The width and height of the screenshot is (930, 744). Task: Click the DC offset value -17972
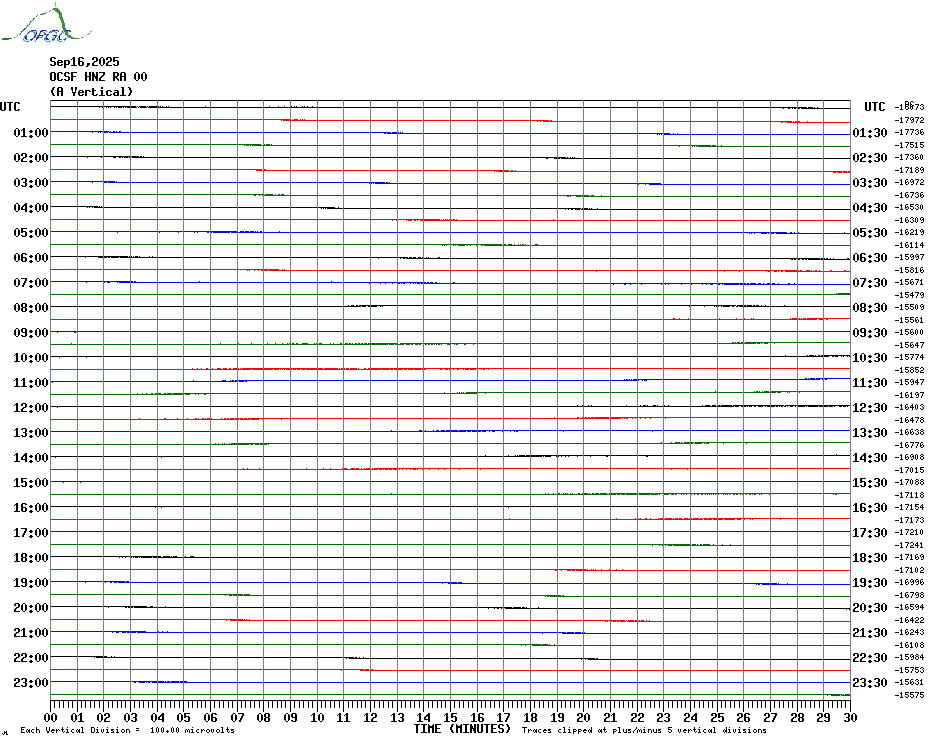(x=910, y=120)
